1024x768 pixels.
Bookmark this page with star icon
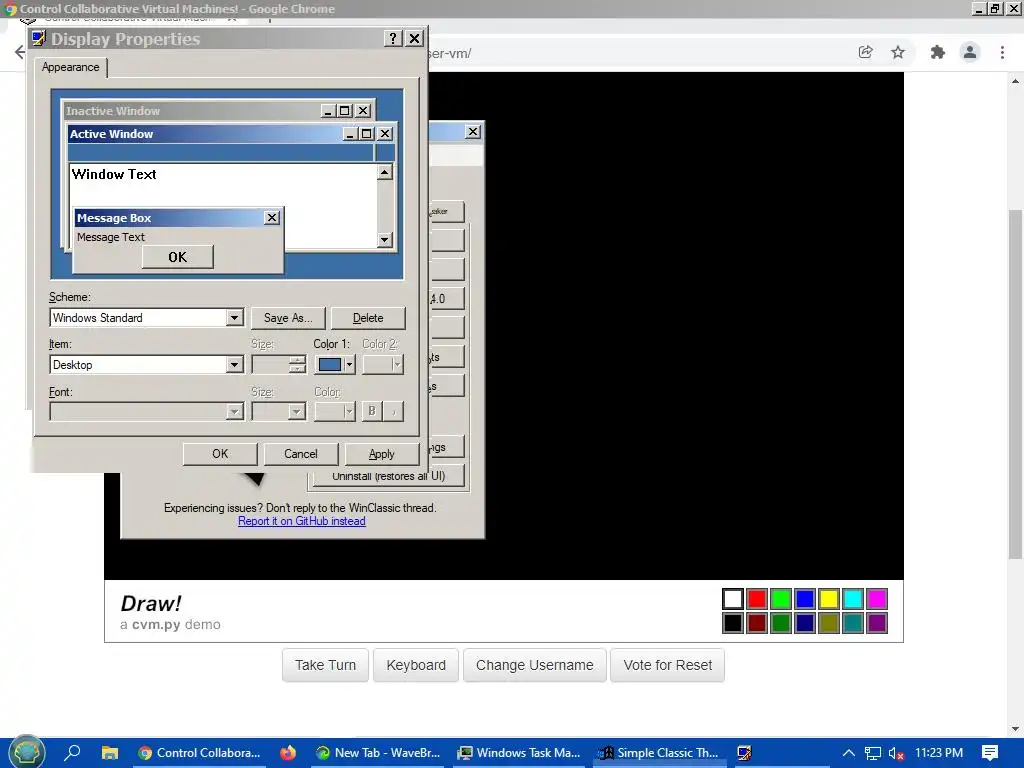coord(898,52)
